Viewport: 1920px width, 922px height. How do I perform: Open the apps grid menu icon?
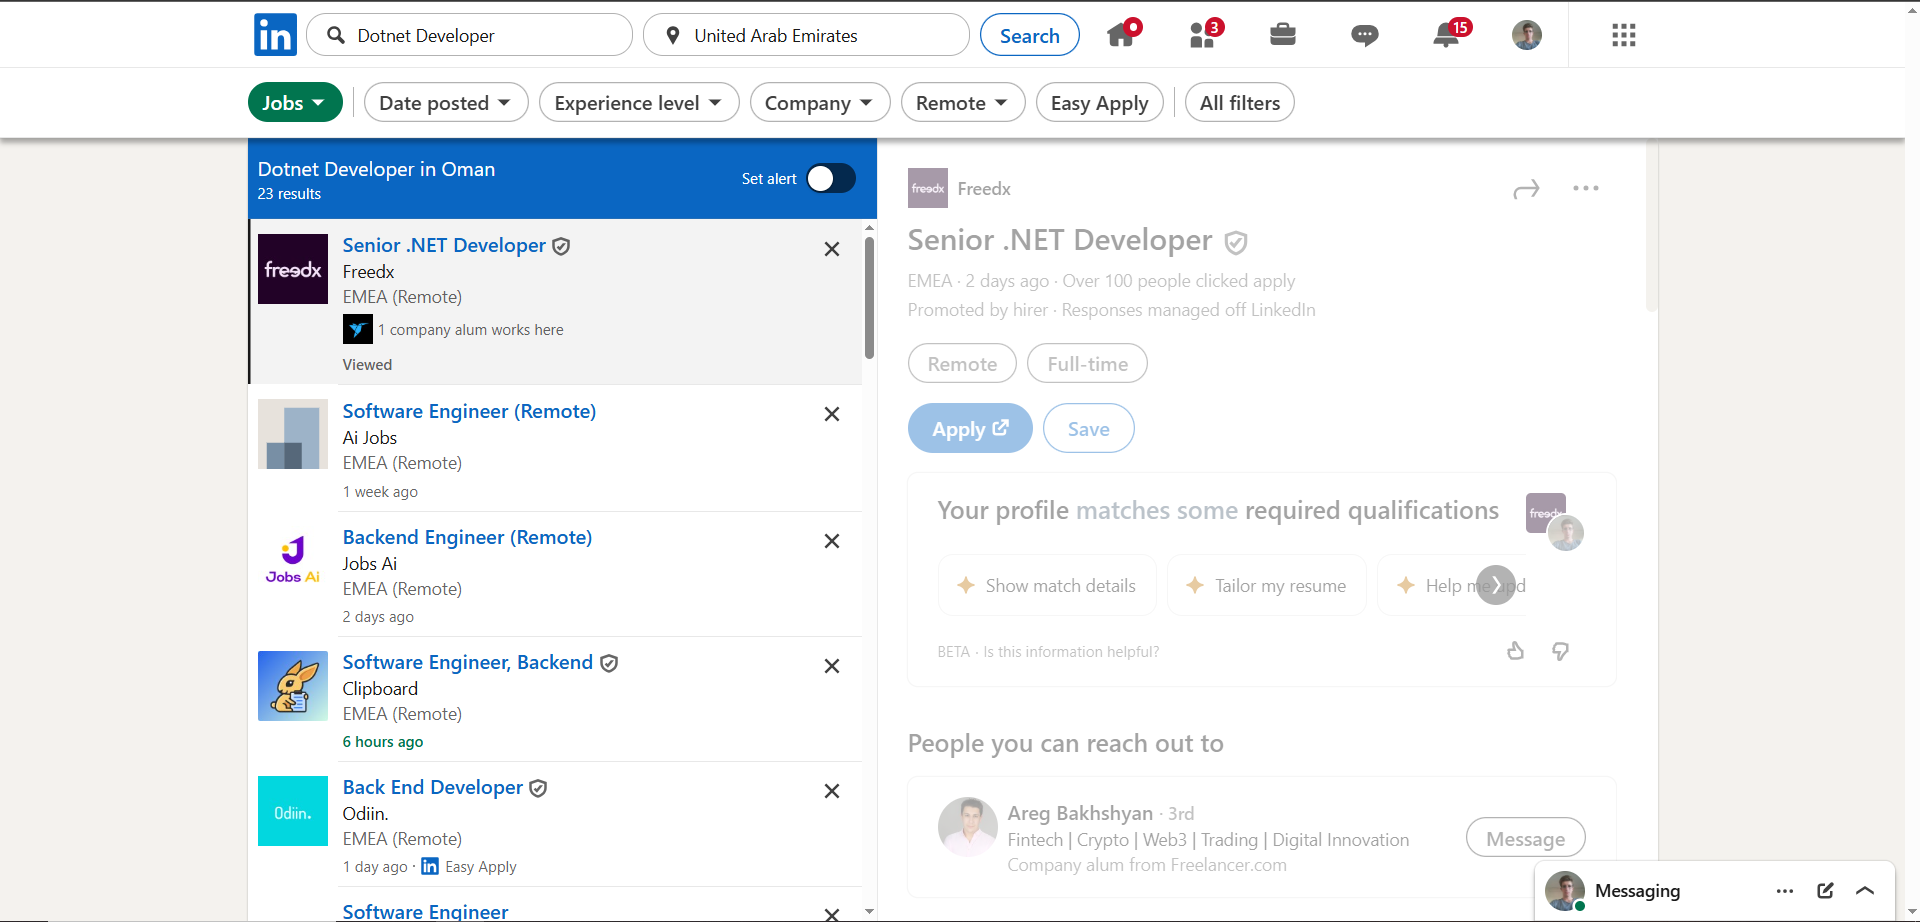[1624, 36]
